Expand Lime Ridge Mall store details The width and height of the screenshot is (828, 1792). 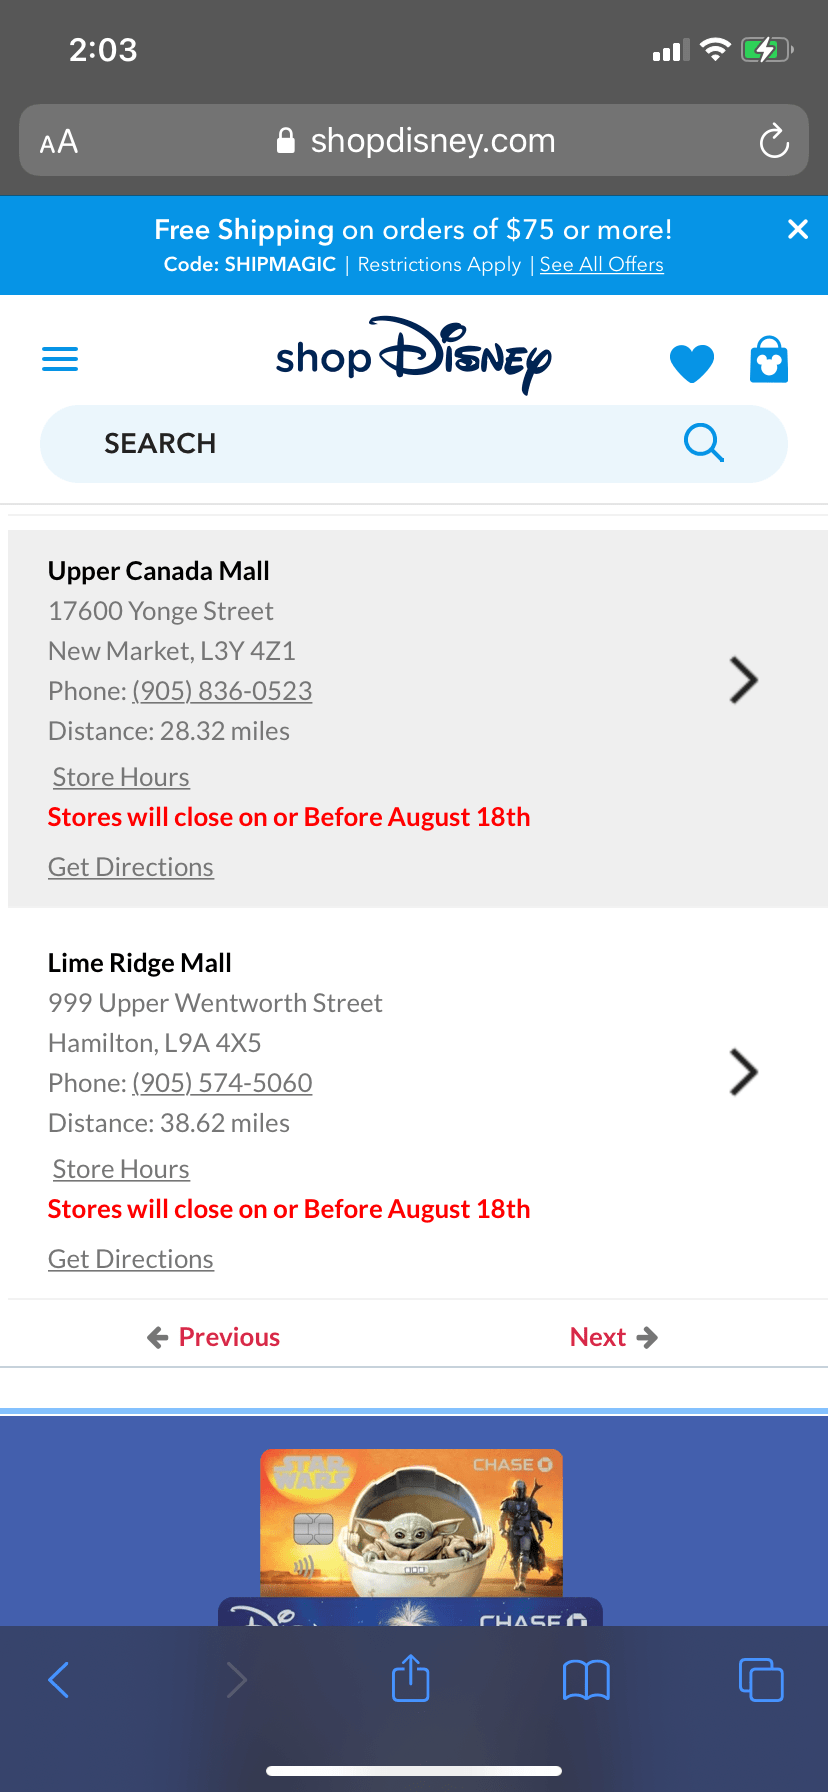point(743,1073)
